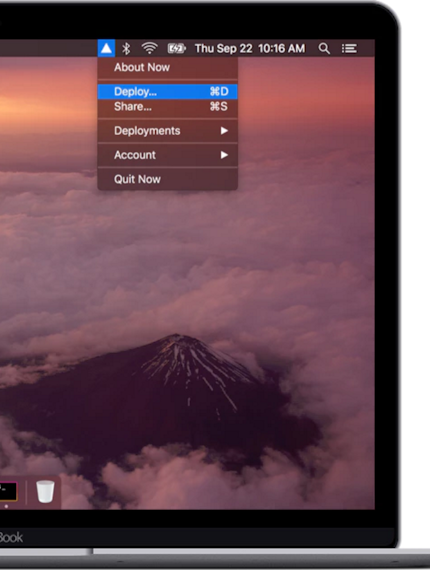
Task: Select the Deploy… menu item
Action: [168, 91]
